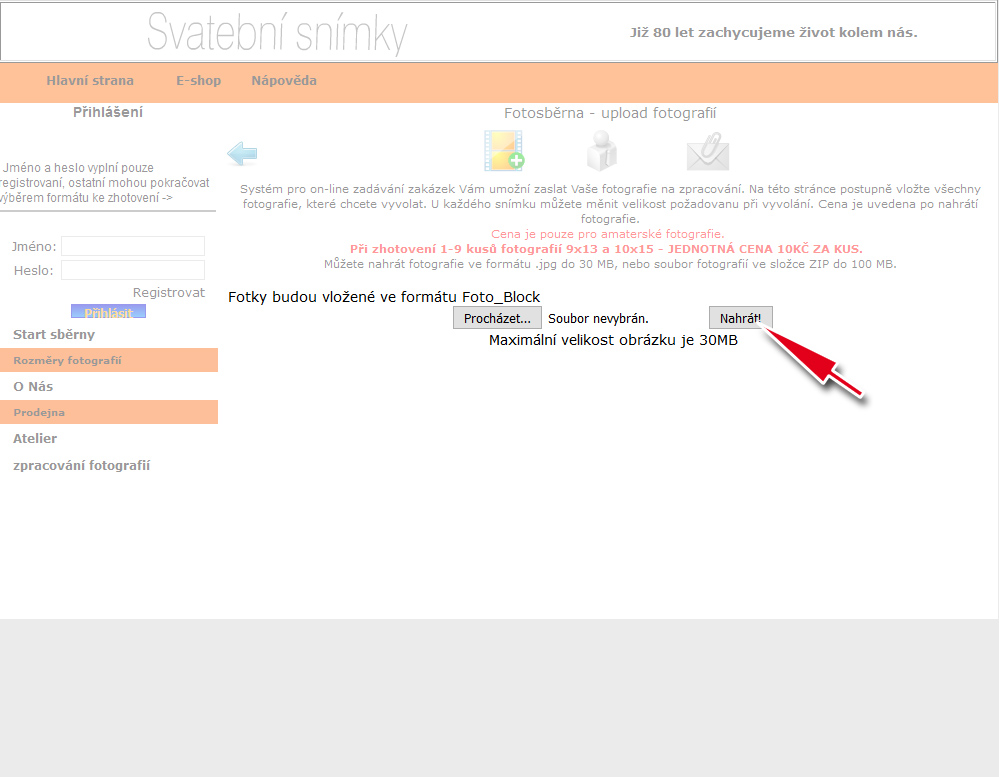Click the grey user figure icon

tap(601, 151)
